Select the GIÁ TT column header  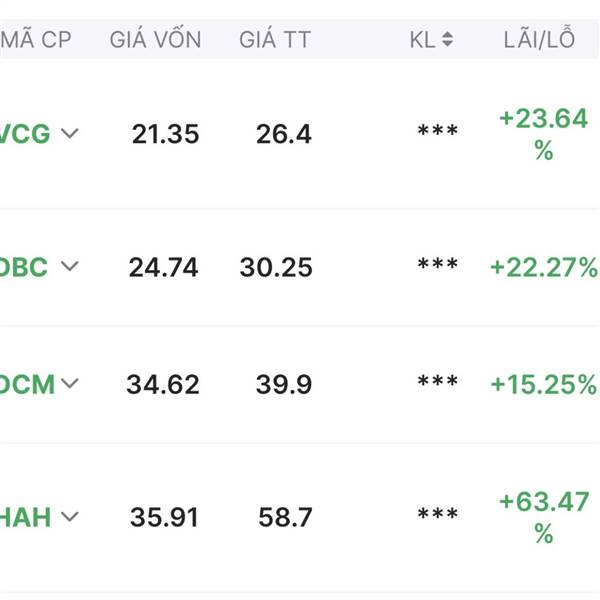click(275, 39)
